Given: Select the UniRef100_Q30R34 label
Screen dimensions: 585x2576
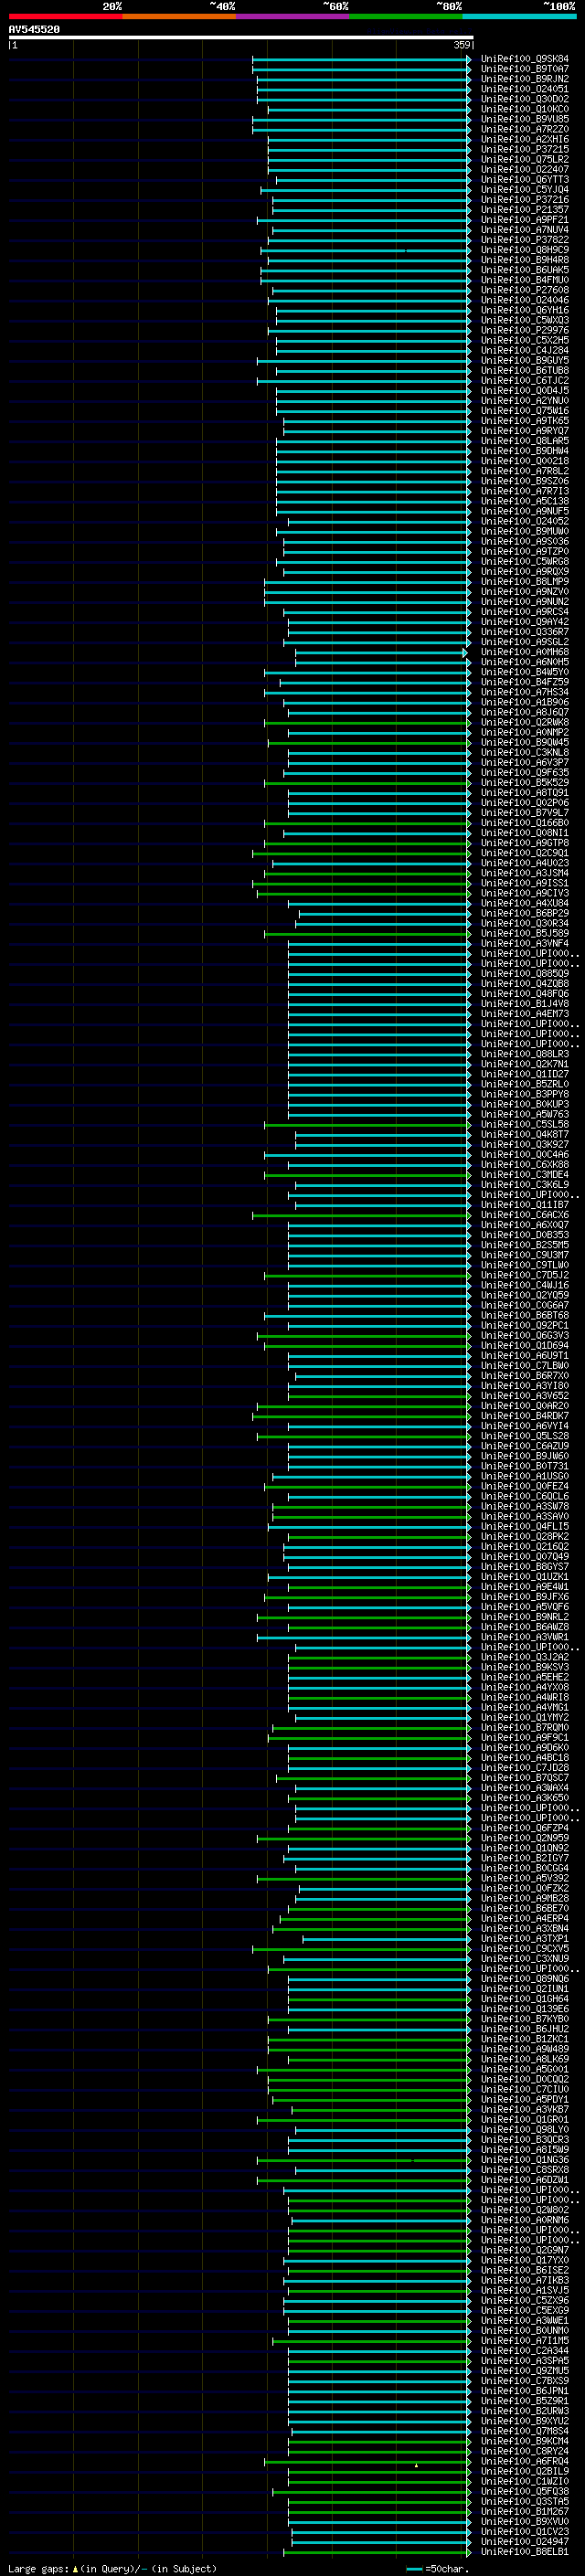Looking at the screenshot, I should 525,923.
